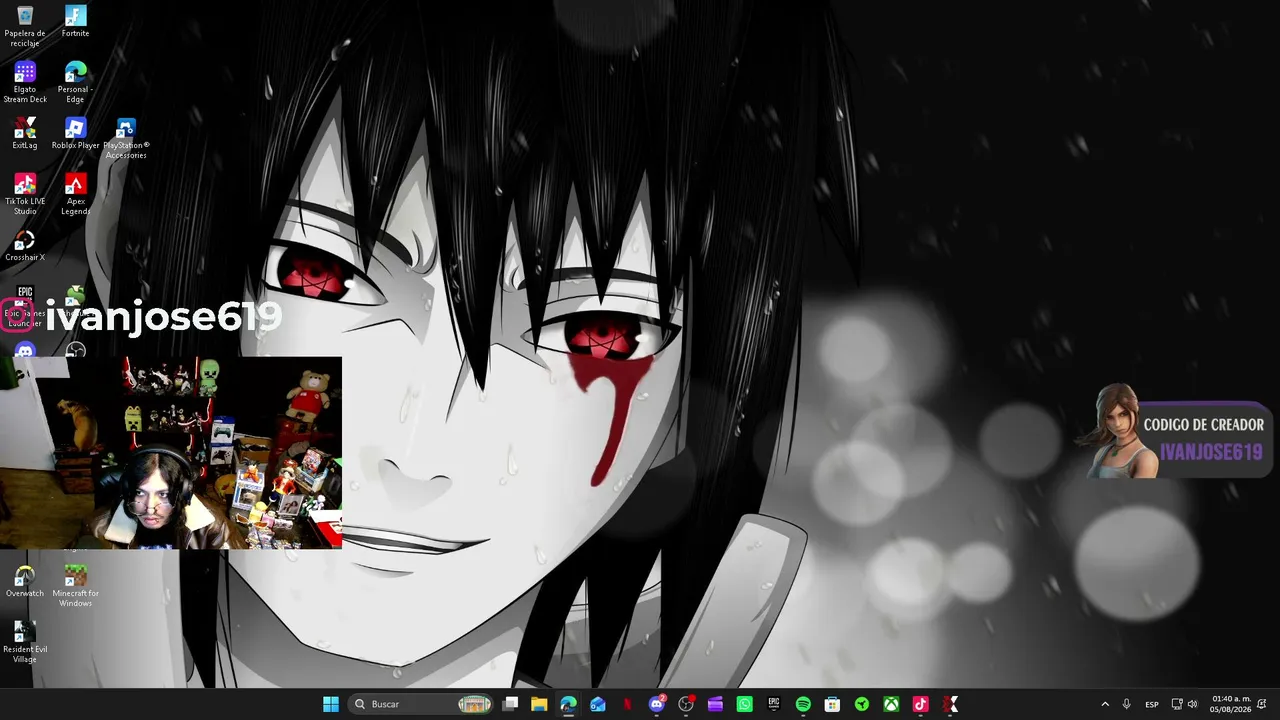Select the ExitLag desktop shortcut
The width and height of the screenshot is (1280, 720).
tap(25, 133)
